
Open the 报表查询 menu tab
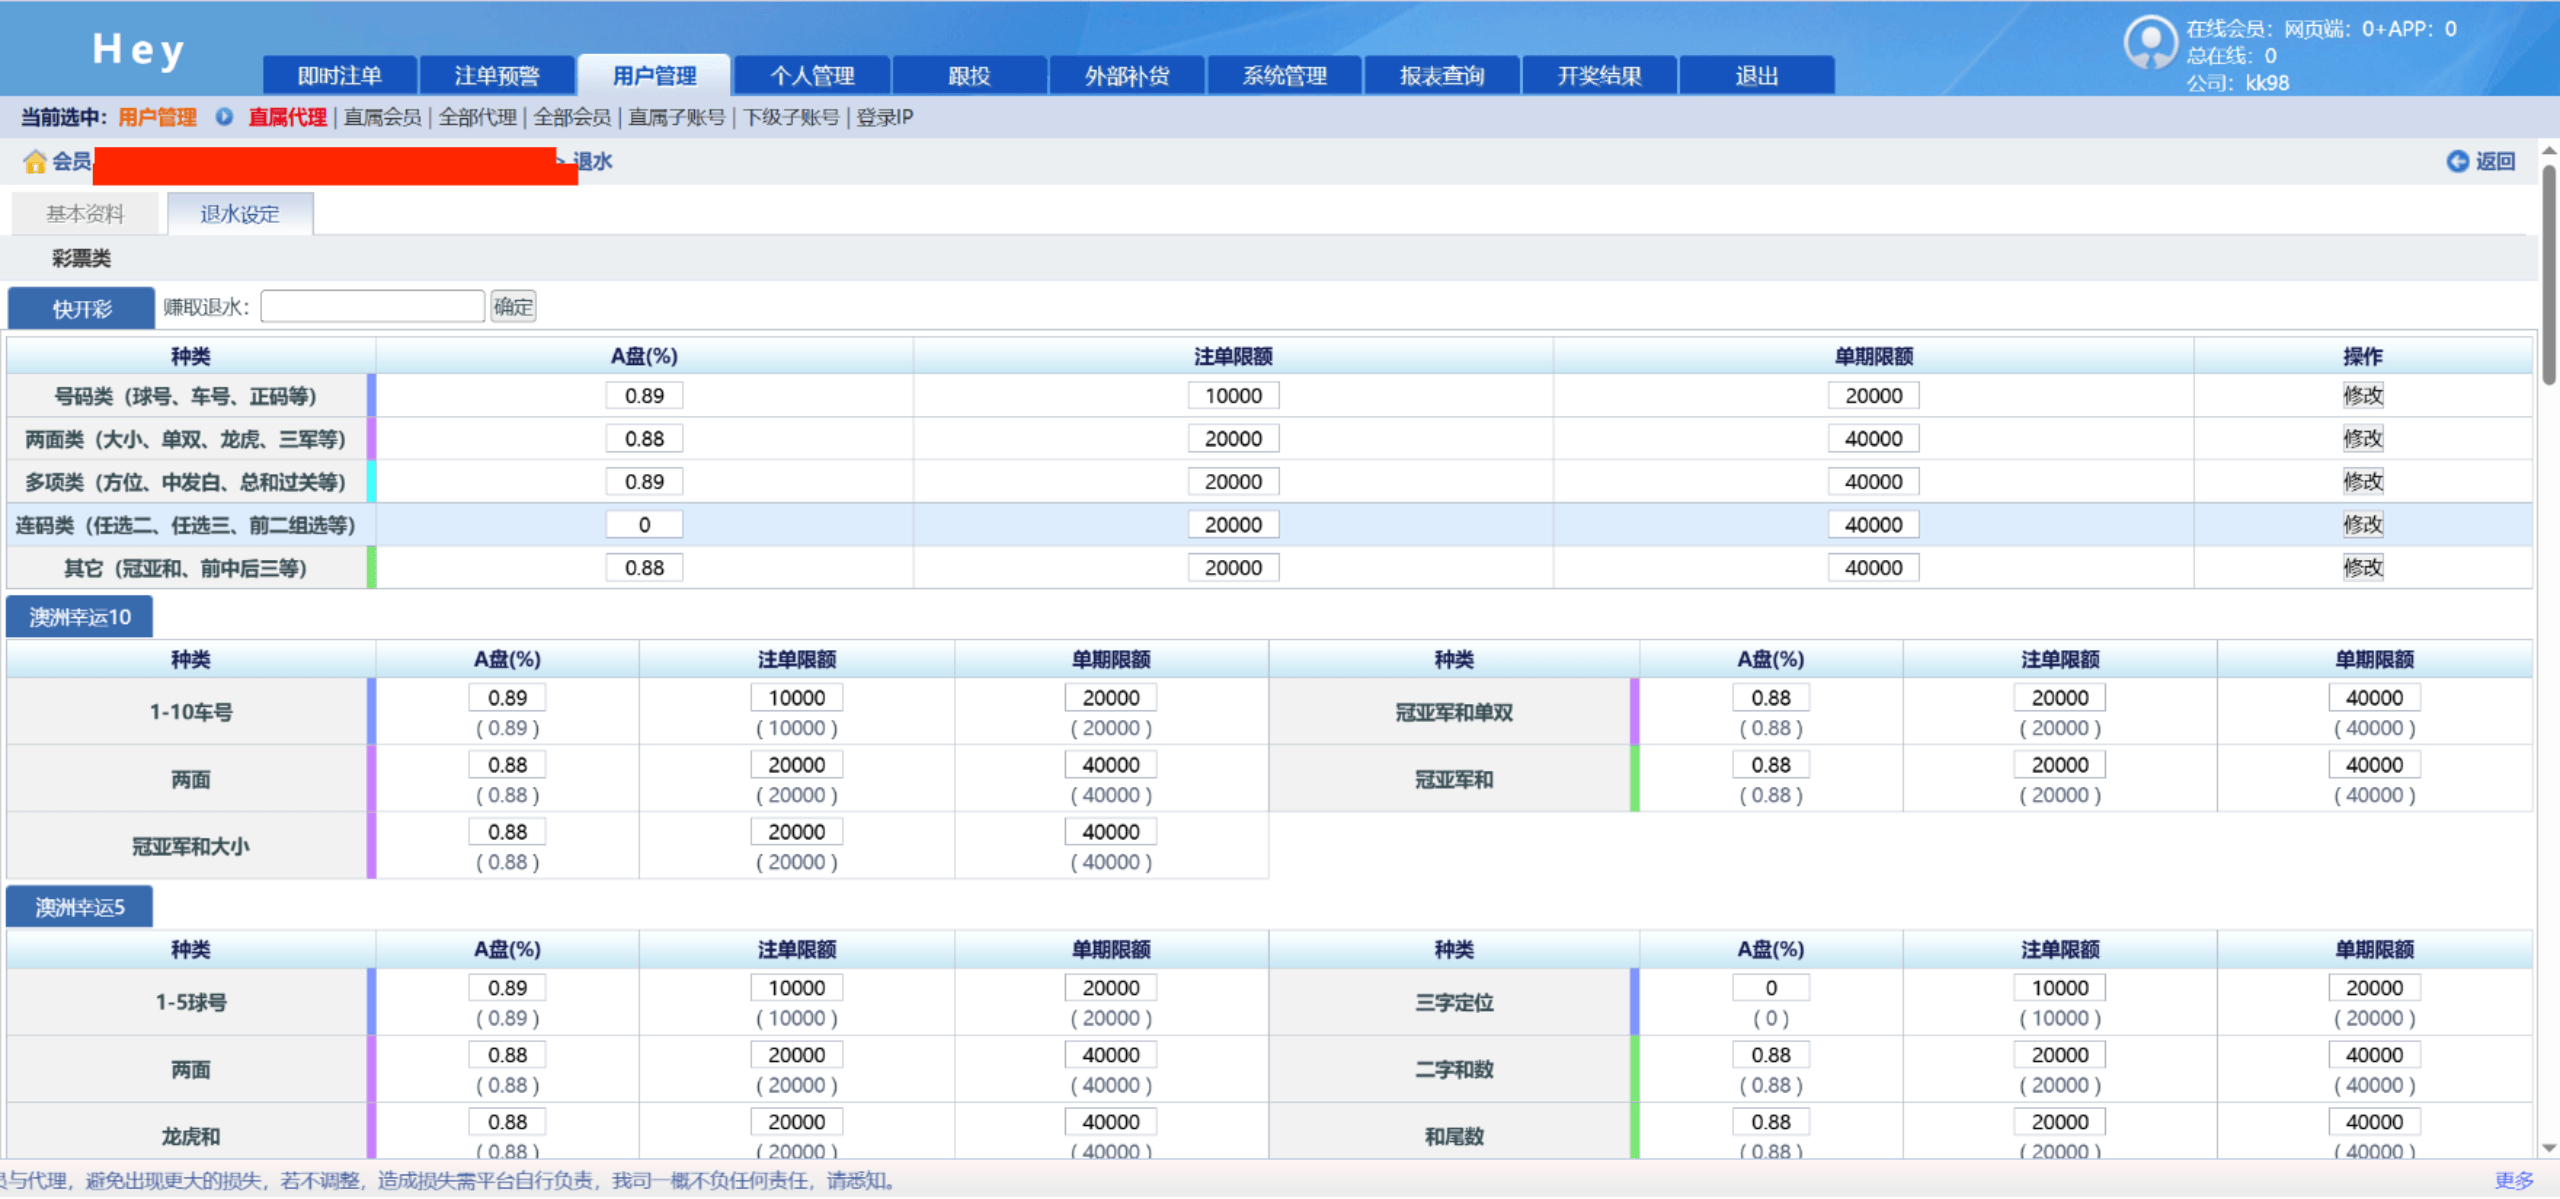coord(1441,76)
